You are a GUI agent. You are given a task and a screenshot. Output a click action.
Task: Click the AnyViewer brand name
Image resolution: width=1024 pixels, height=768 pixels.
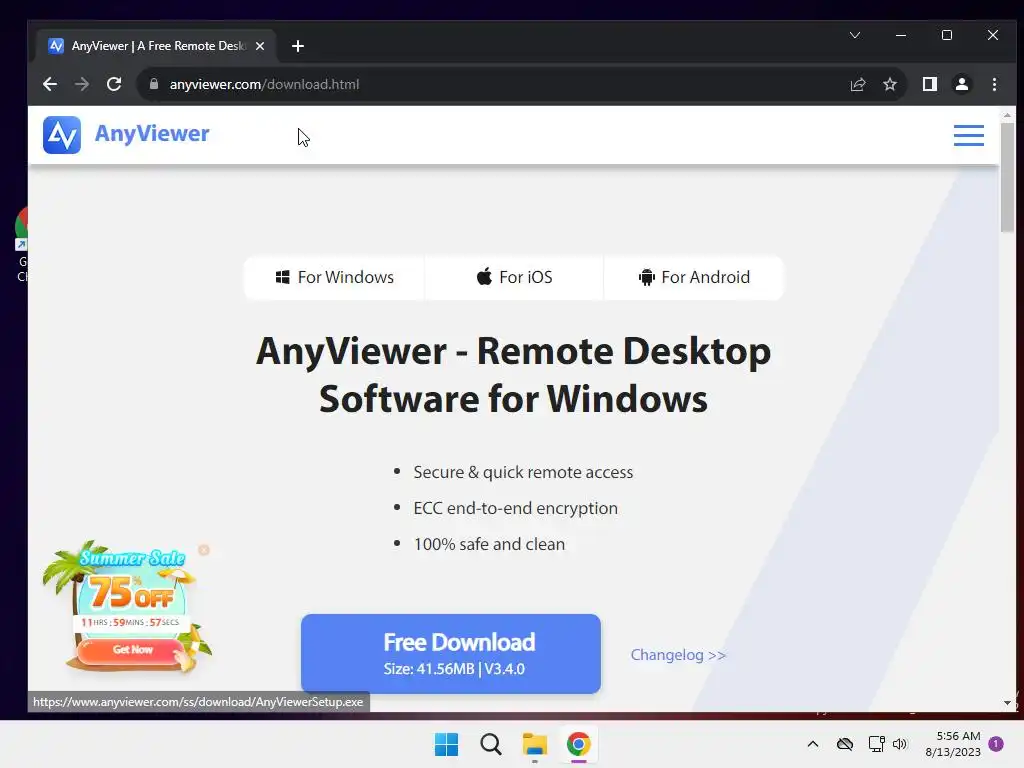152,133
